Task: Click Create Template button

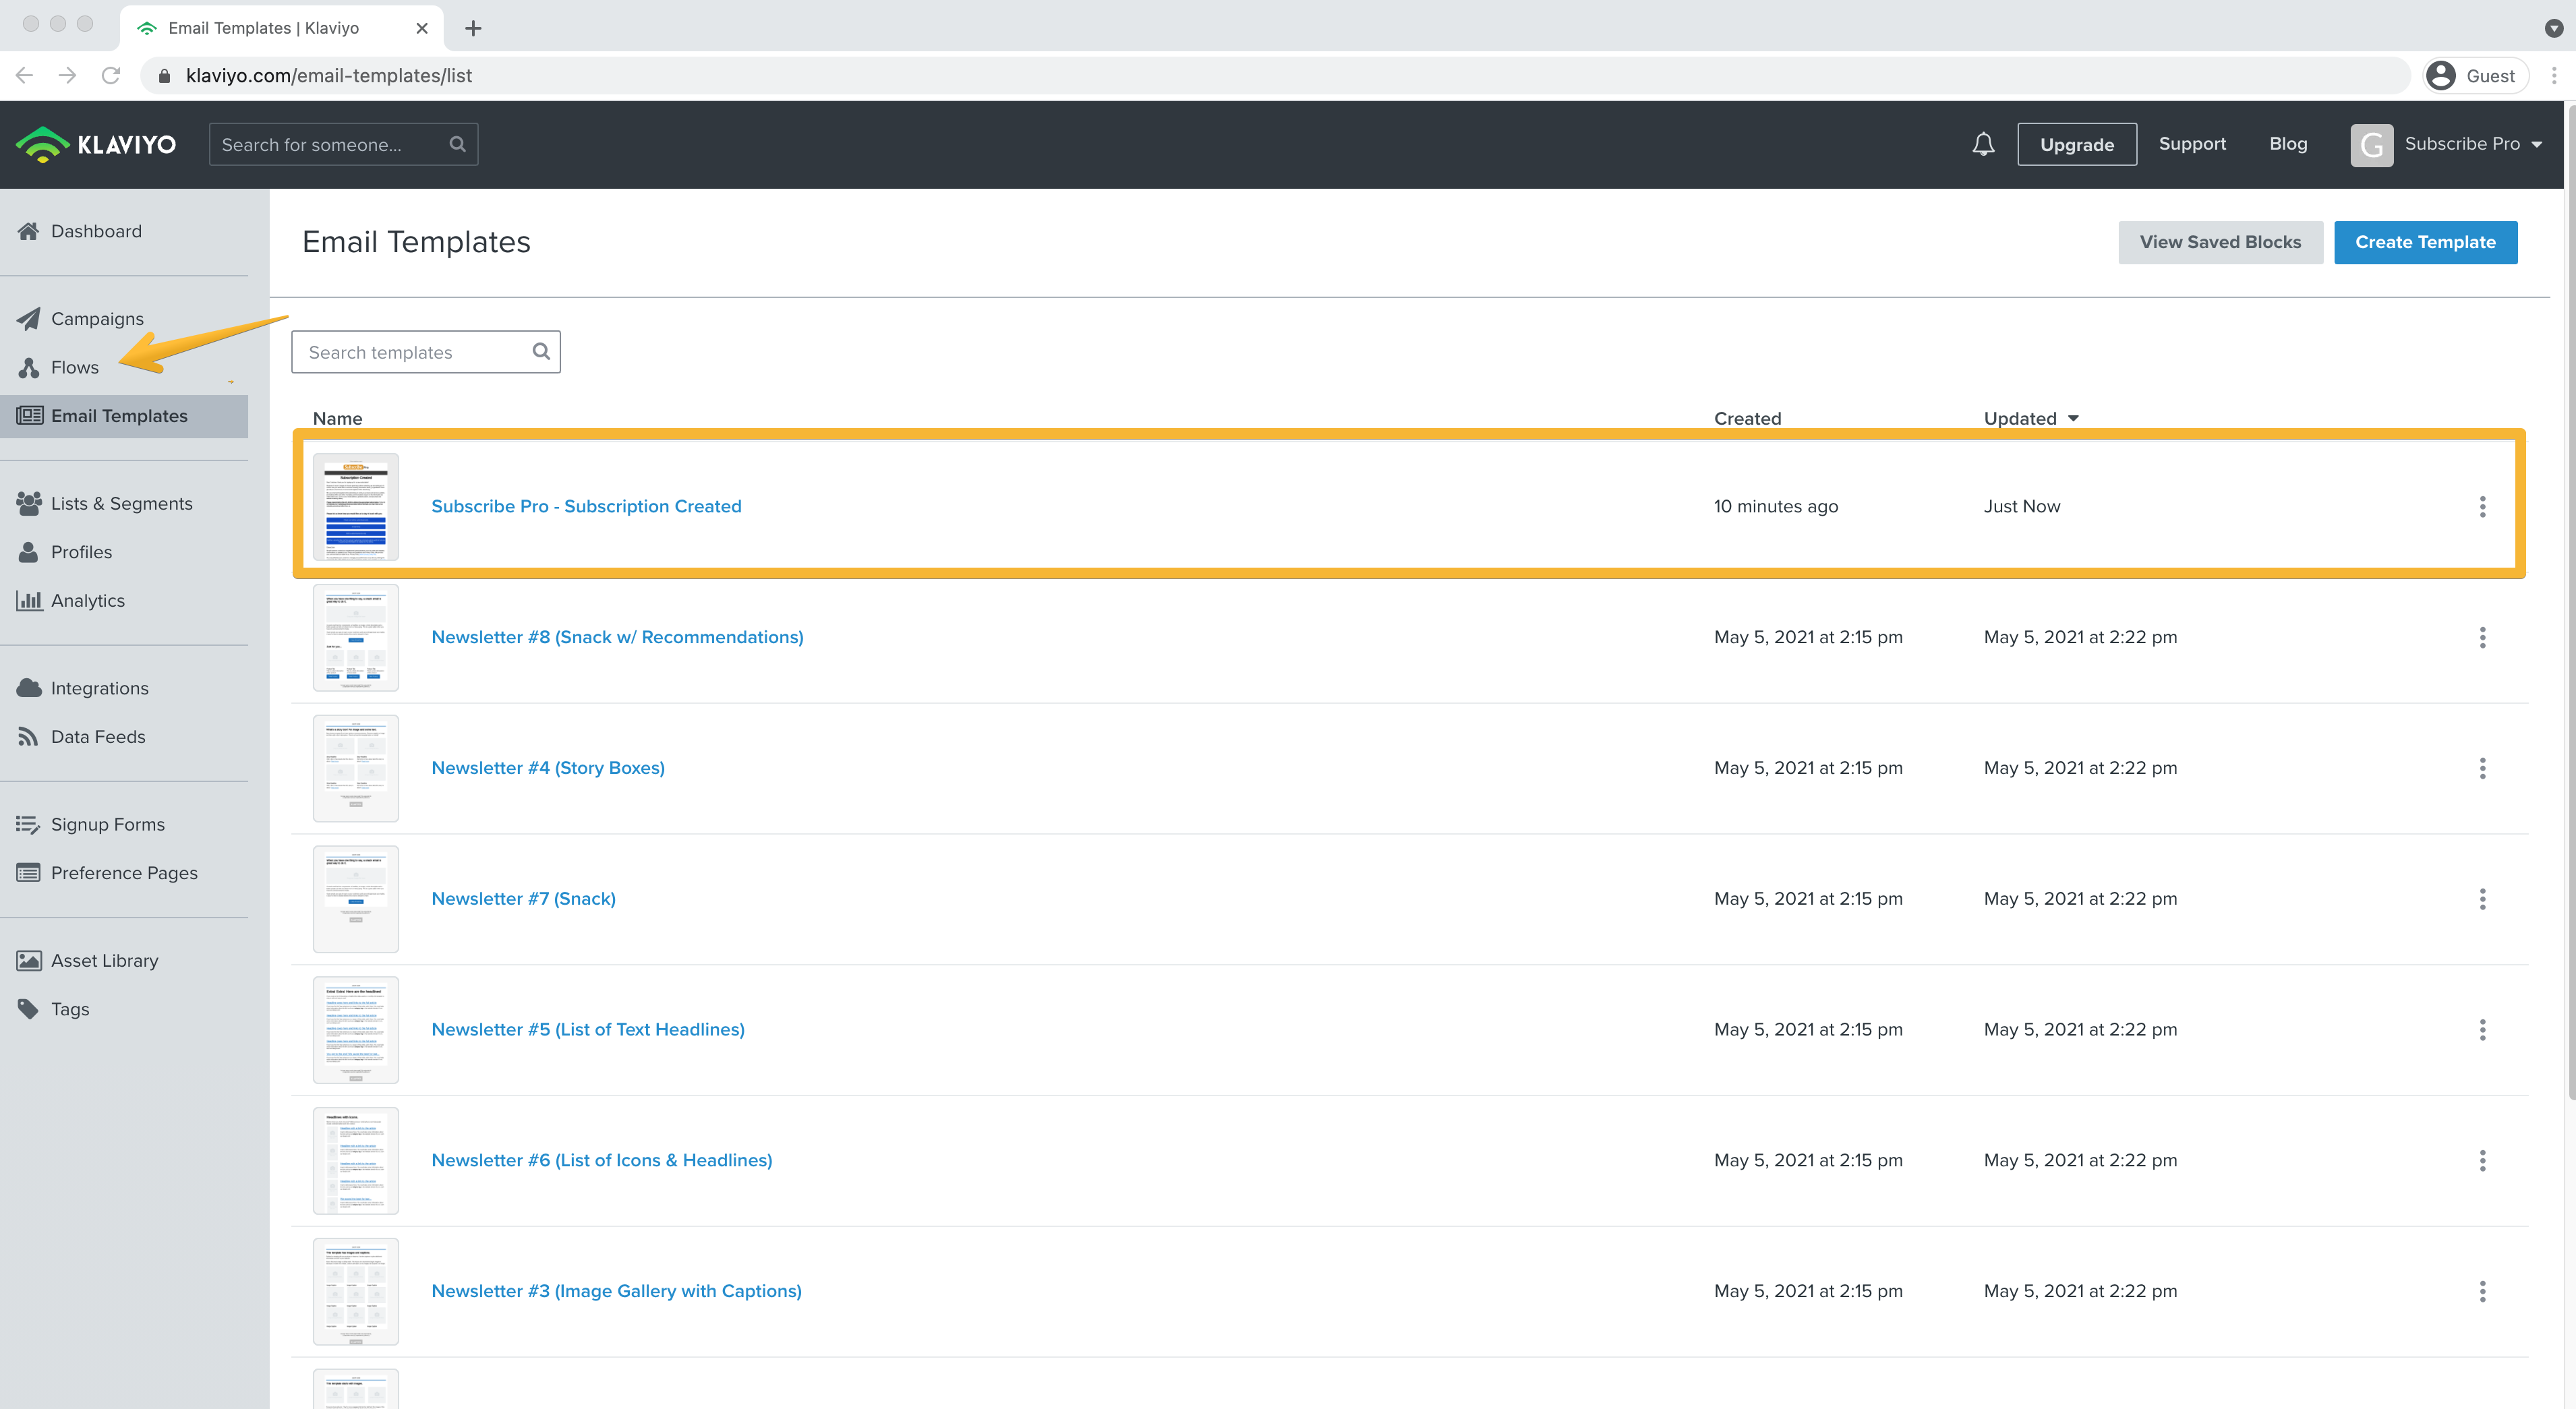Action: 2425,242
